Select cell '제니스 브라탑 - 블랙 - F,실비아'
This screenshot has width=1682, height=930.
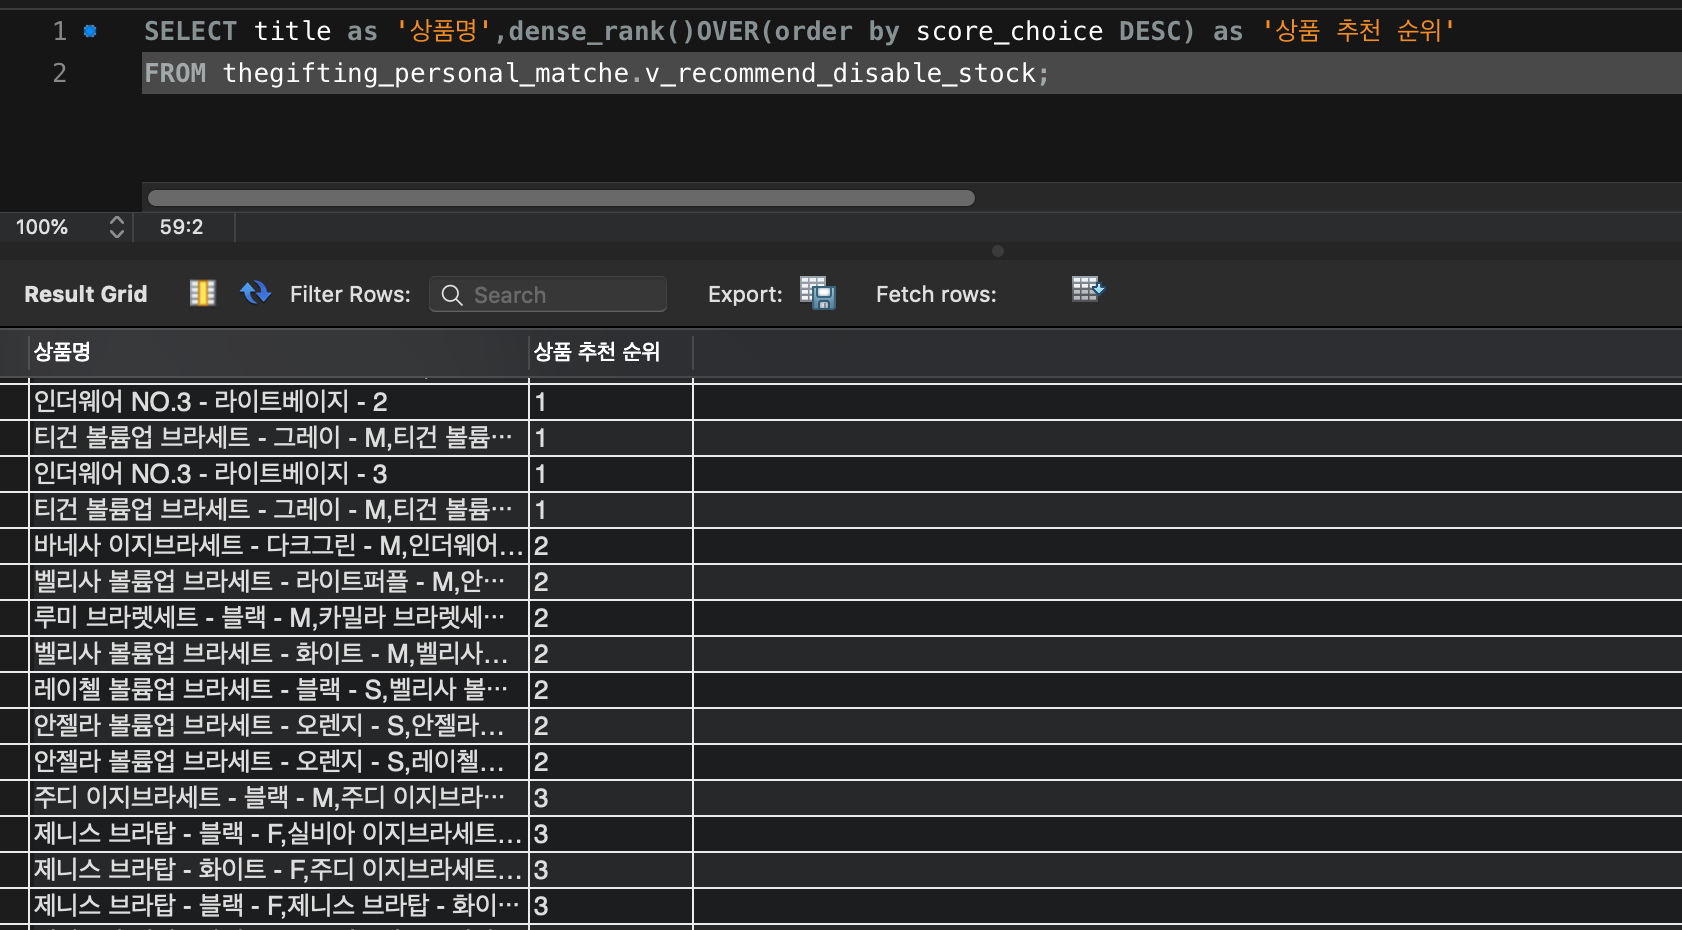(279, 834)
